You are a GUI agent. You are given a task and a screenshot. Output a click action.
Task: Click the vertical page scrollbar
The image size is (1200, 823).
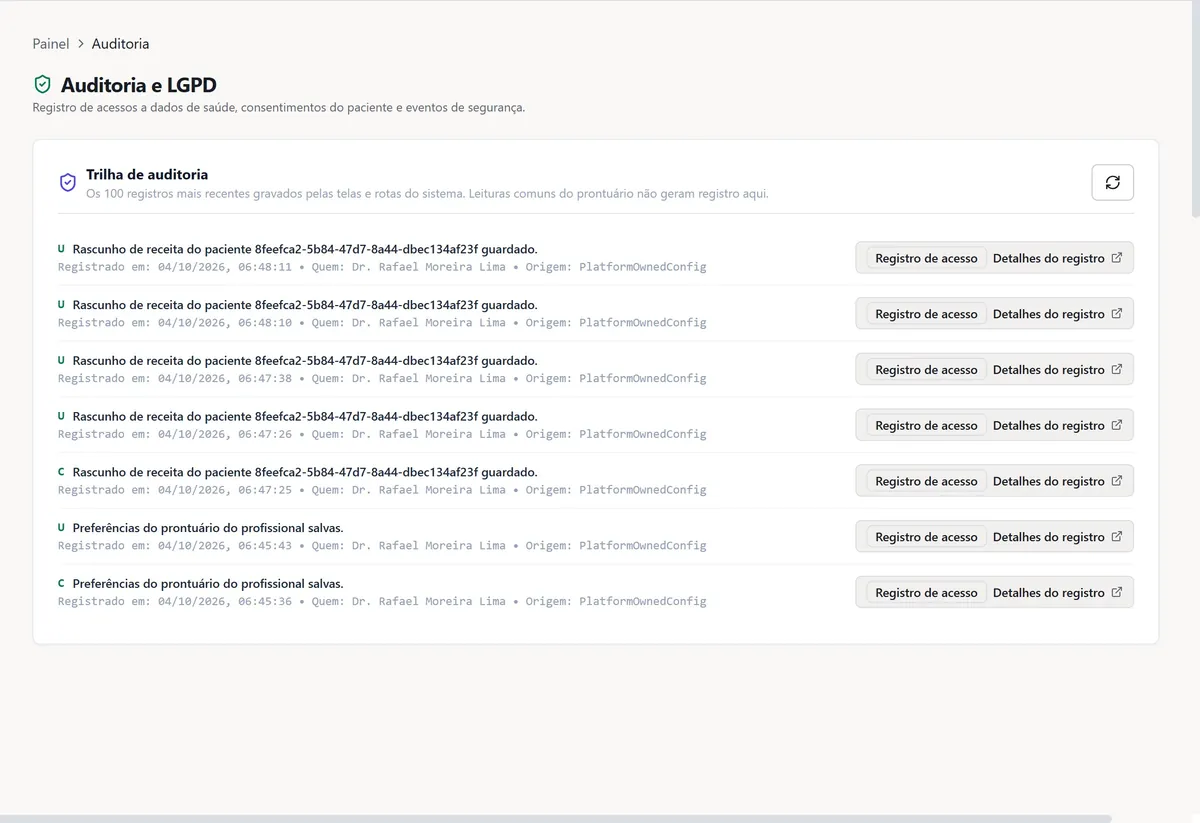tap(1195, 110)
